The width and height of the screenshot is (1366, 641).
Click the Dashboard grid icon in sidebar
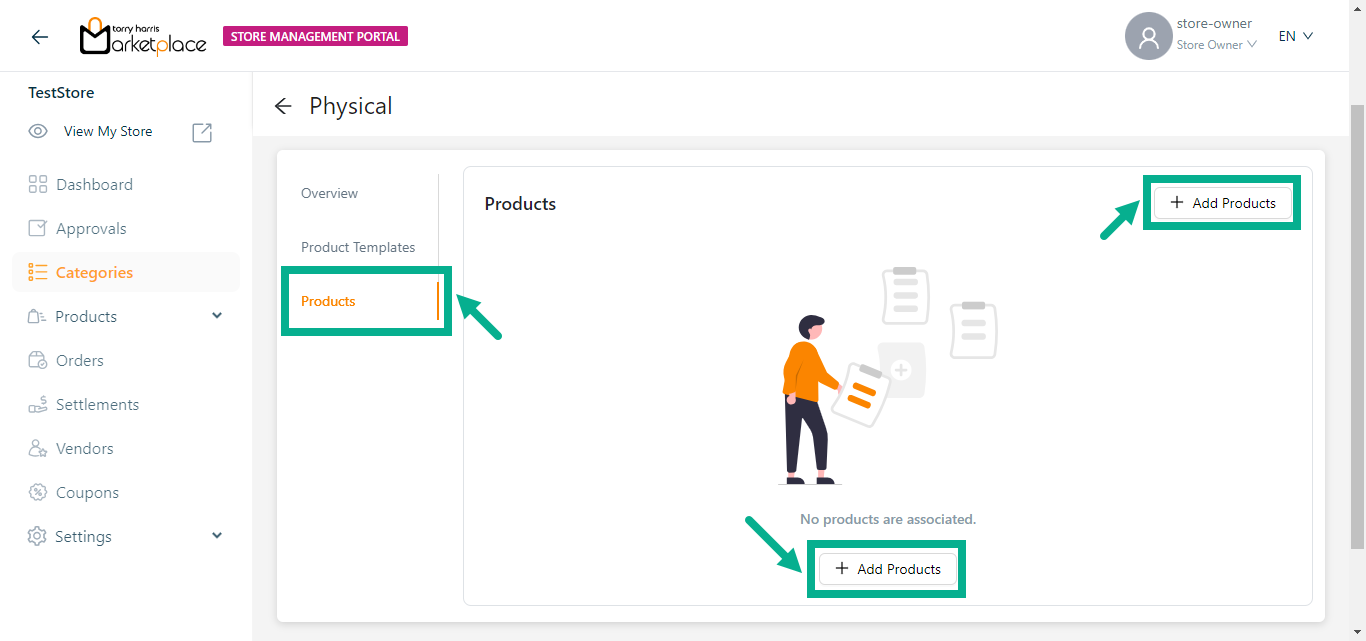pyautogui.click(x=38, y=184)
